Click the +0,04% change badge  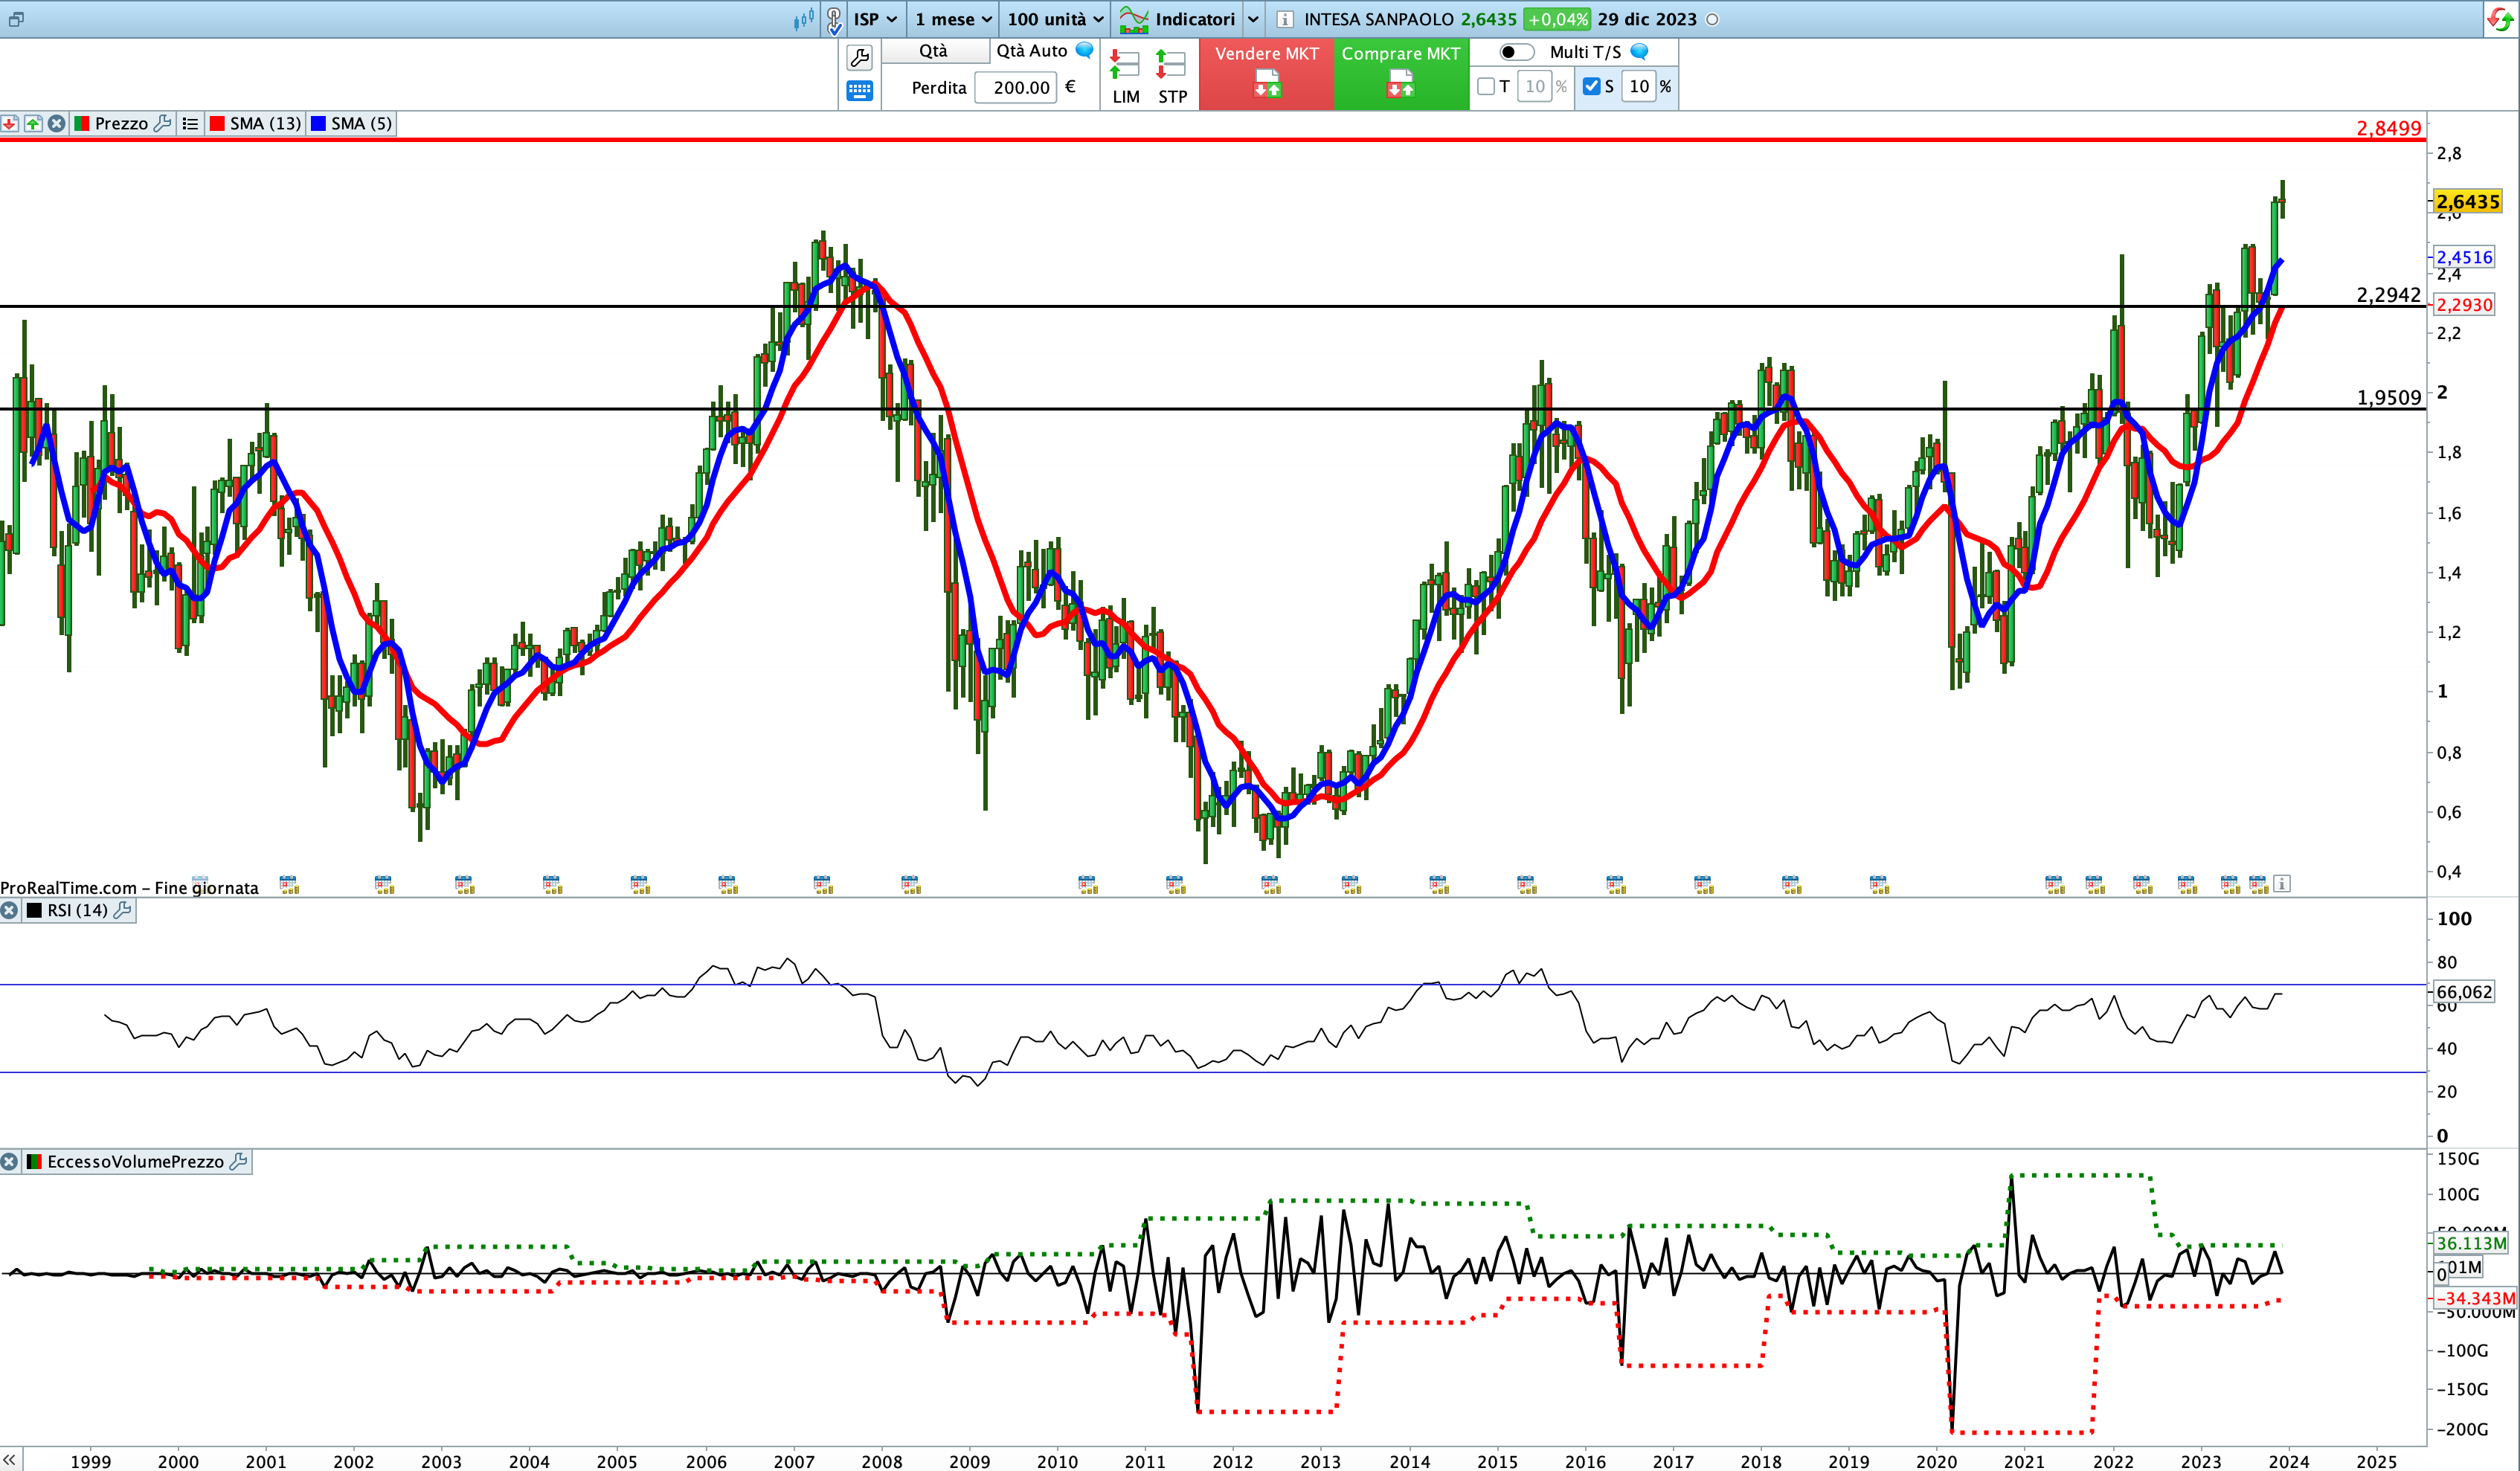(x=1557, y=19)
